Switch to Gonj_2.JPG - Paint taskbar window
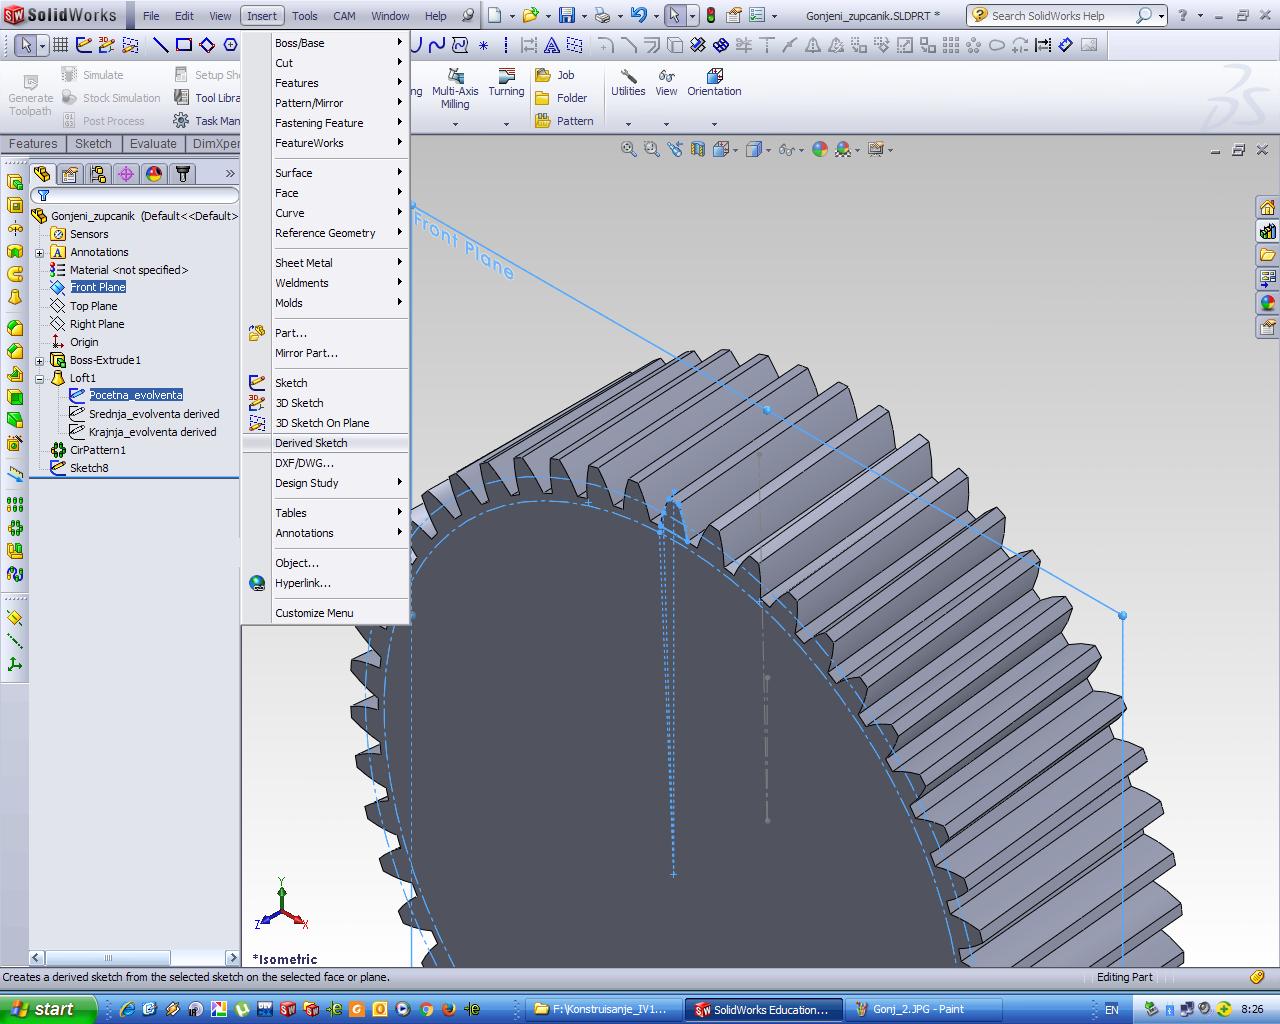 pos(922,1009)
